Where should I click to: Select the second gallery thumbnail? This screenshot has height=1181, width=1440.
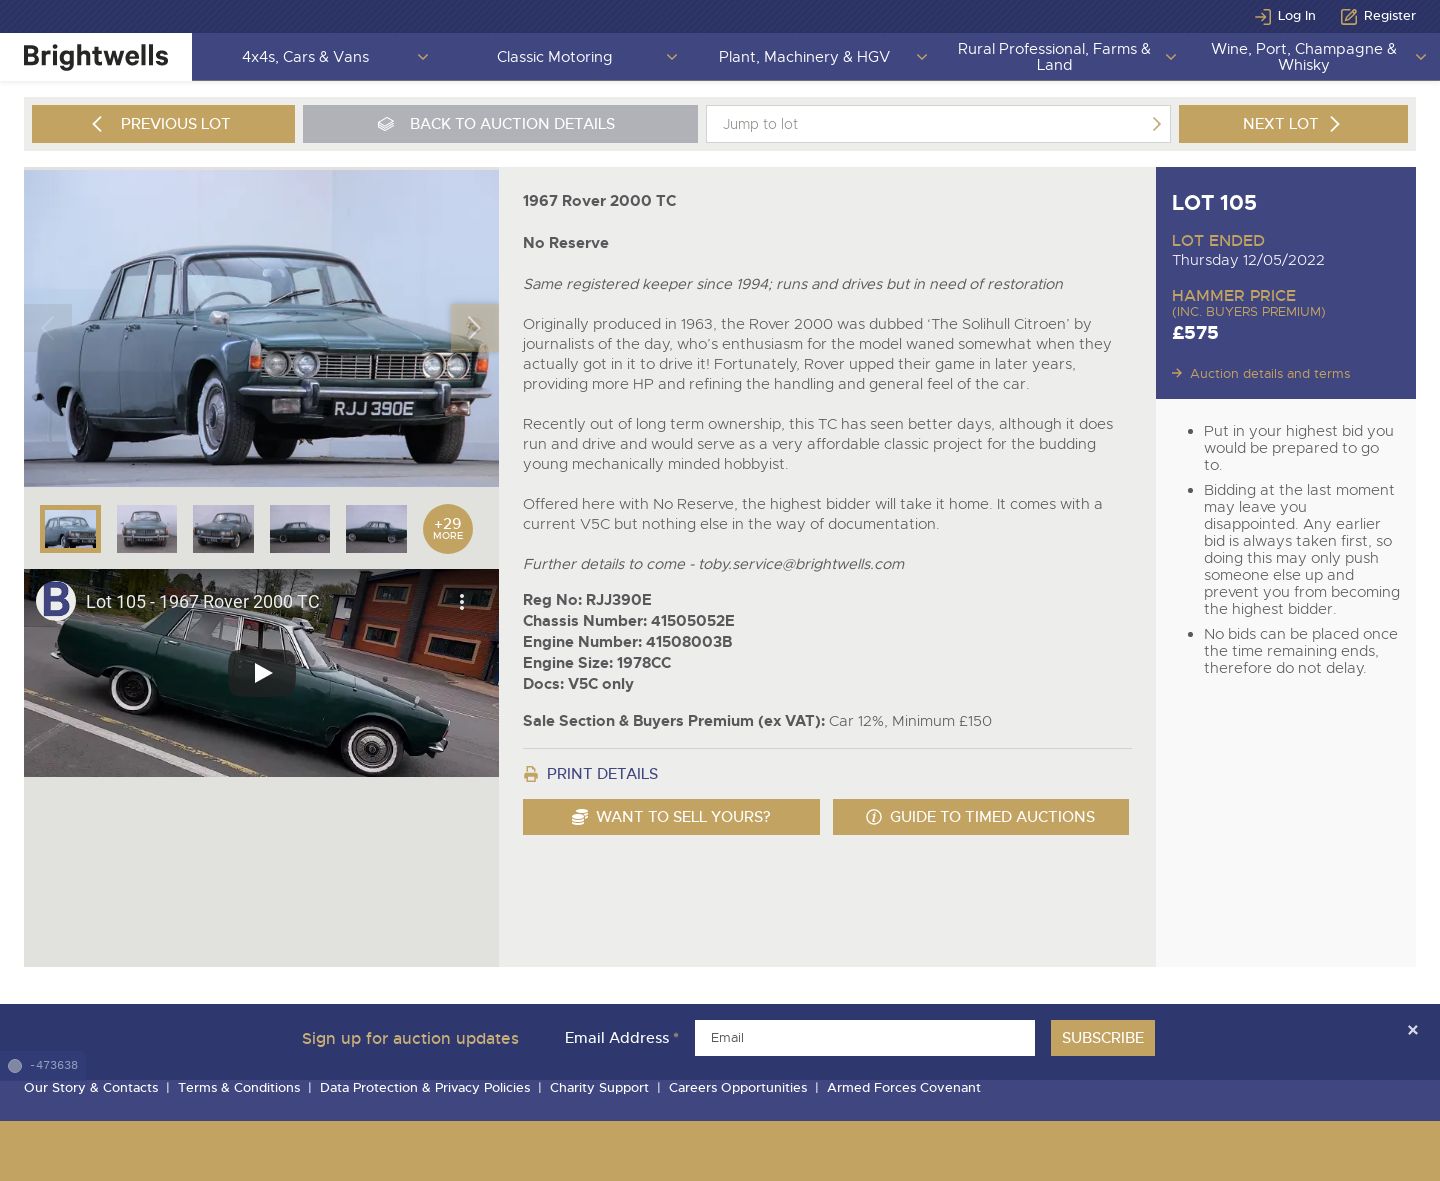(147, 529)
